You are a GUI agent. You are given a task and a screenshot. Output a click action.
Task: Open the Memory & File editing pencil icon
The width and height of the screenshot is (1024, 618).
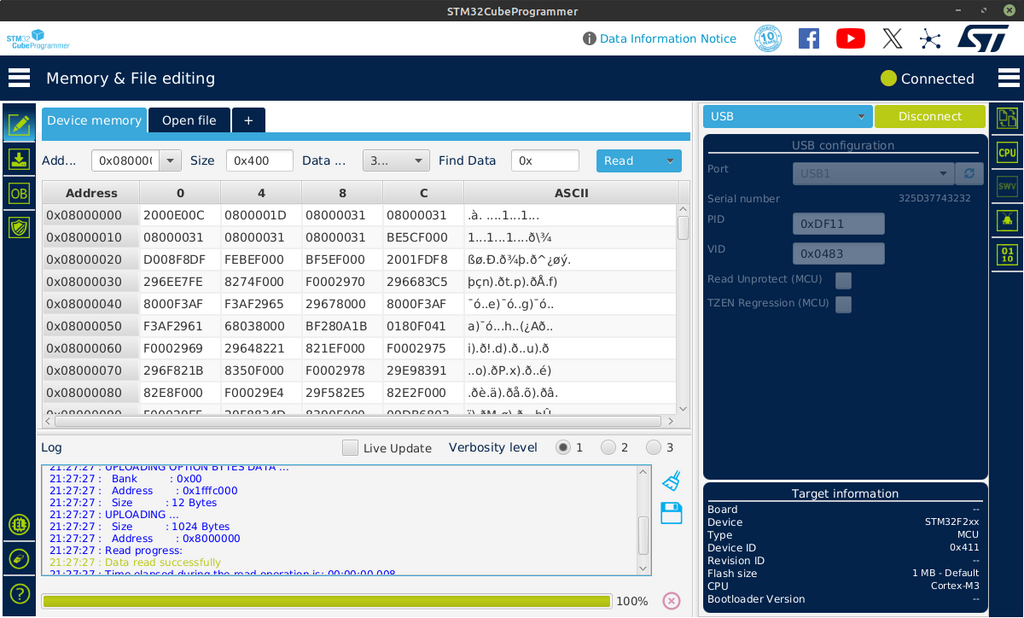[x=19, y=124]
